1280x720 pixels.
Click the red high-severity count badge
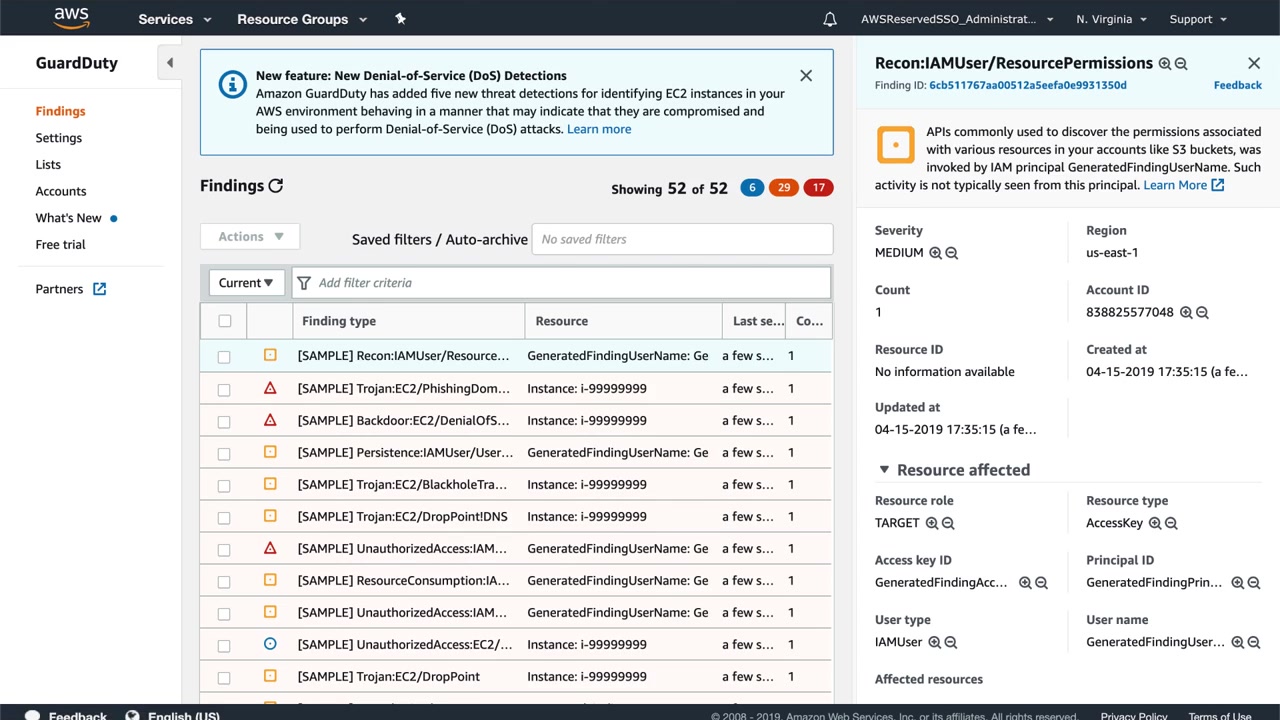(818, 188)
